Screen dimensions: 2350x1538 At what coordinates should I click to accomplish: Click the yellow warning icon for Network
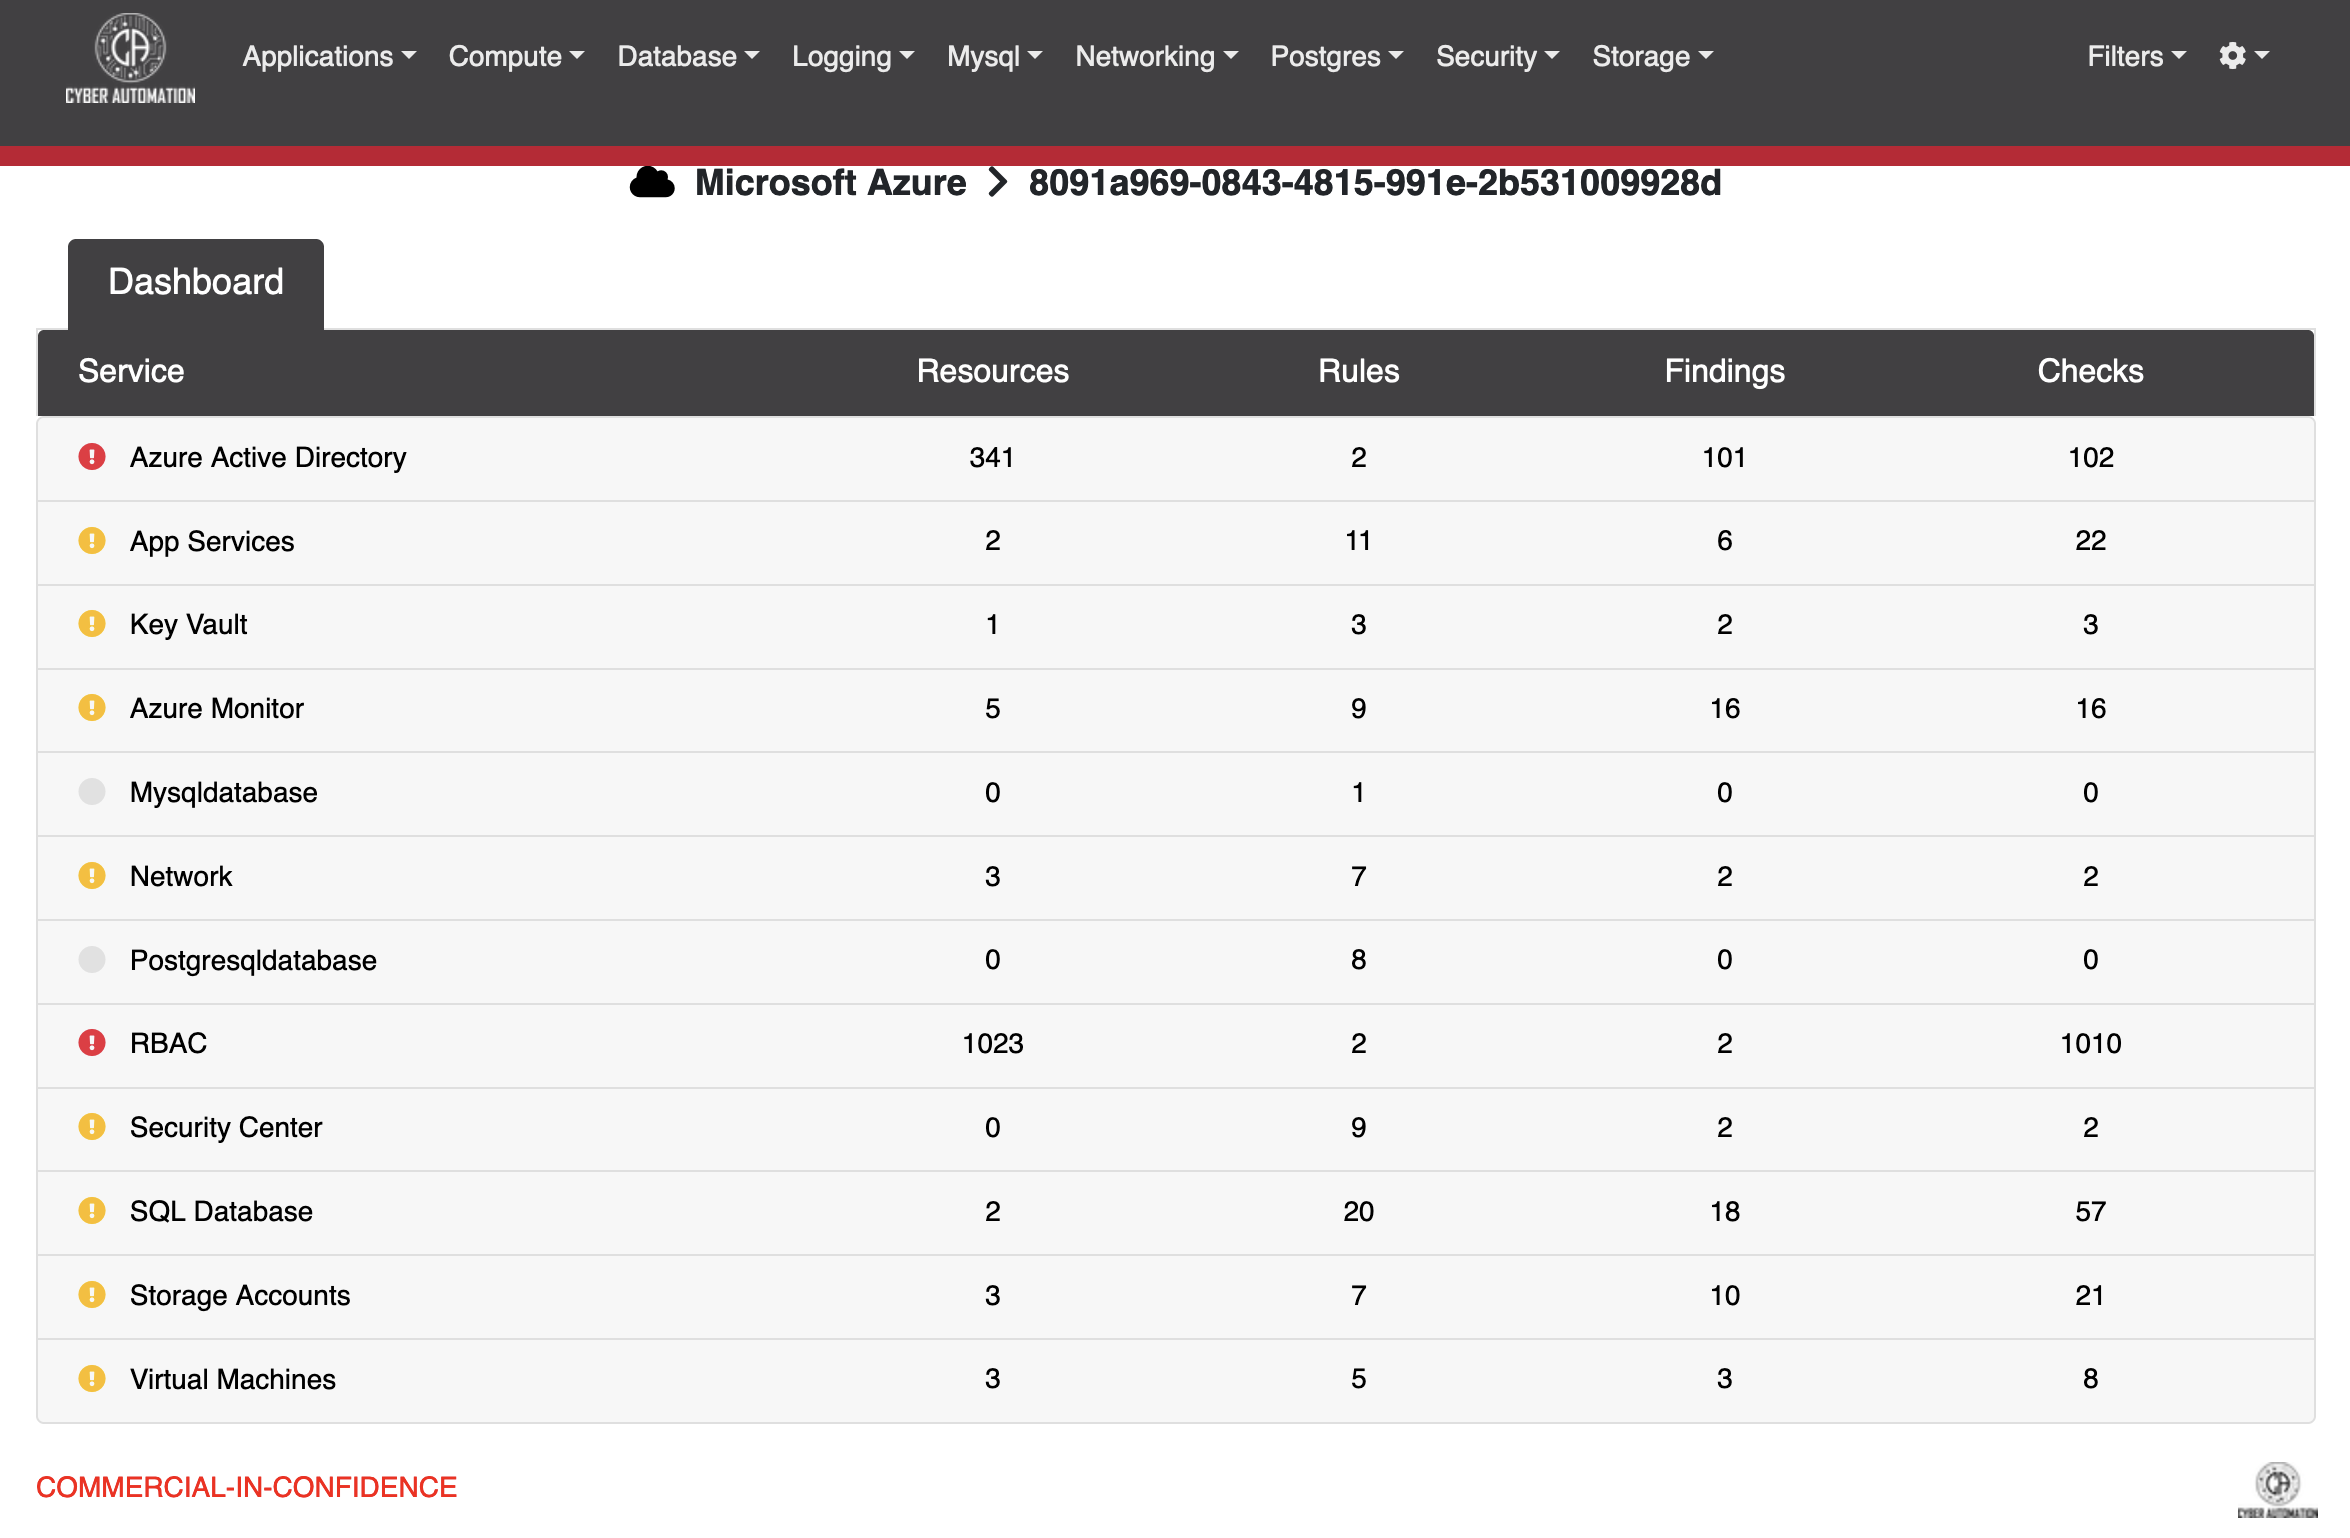(x=92, y=876)
